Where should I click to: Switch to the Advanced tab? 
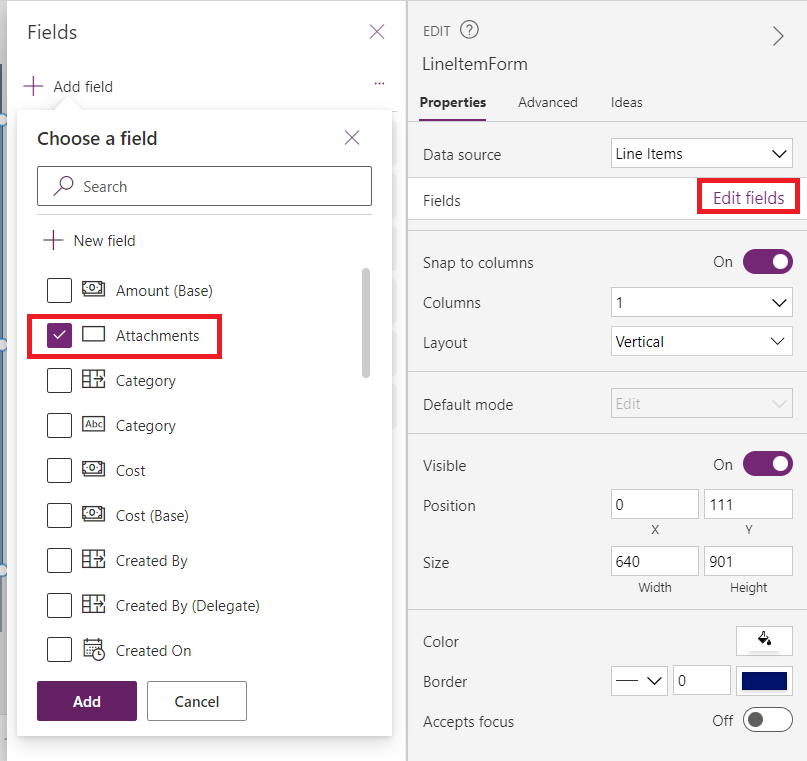point(547,102)
